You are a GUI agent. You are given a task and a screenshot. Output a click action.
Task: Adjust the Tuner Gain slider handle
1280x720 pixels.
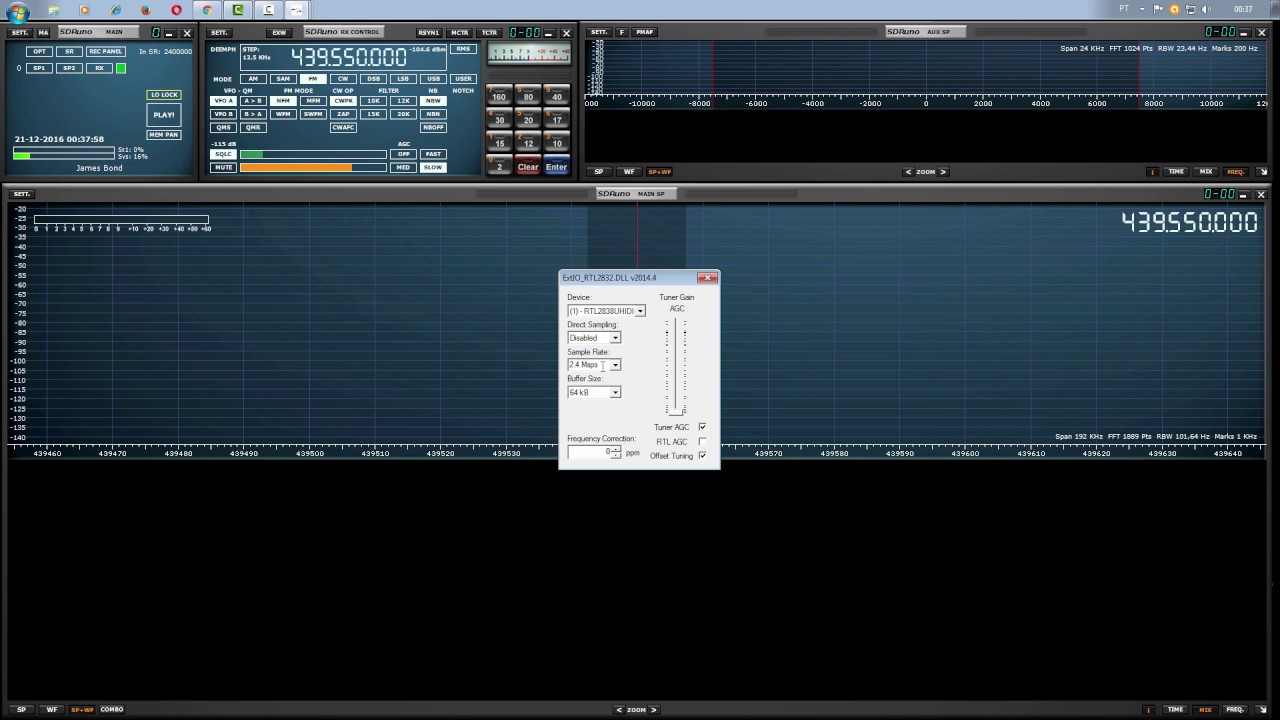676,410
